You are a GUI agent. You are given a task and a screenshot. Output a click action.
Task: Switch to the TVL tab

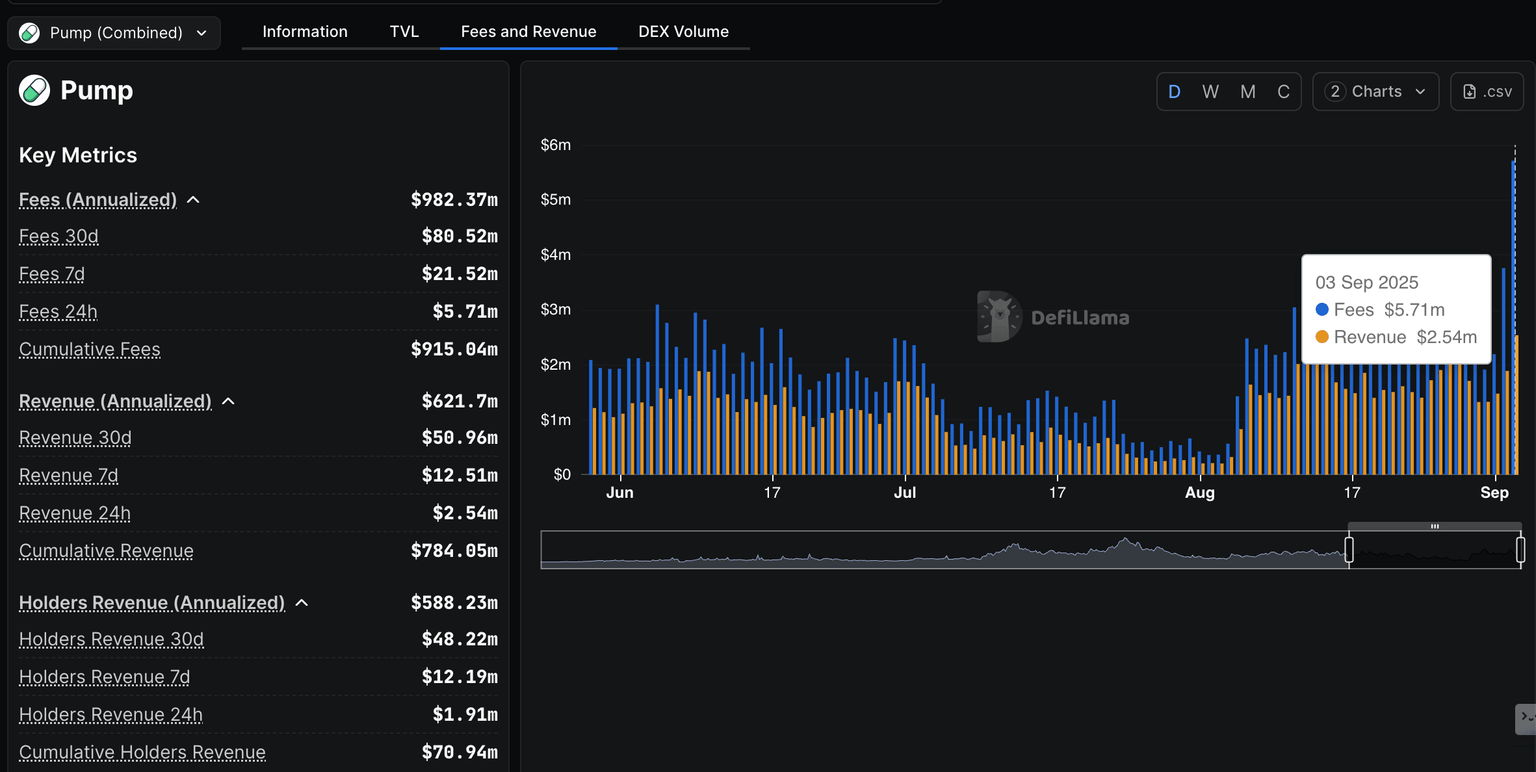point(404,32)
